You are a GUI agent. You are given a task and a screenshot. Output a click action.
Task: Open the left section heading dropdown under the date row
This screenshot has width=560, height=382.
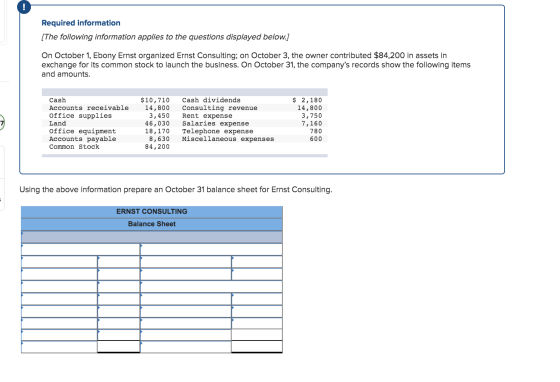(81, 250)
